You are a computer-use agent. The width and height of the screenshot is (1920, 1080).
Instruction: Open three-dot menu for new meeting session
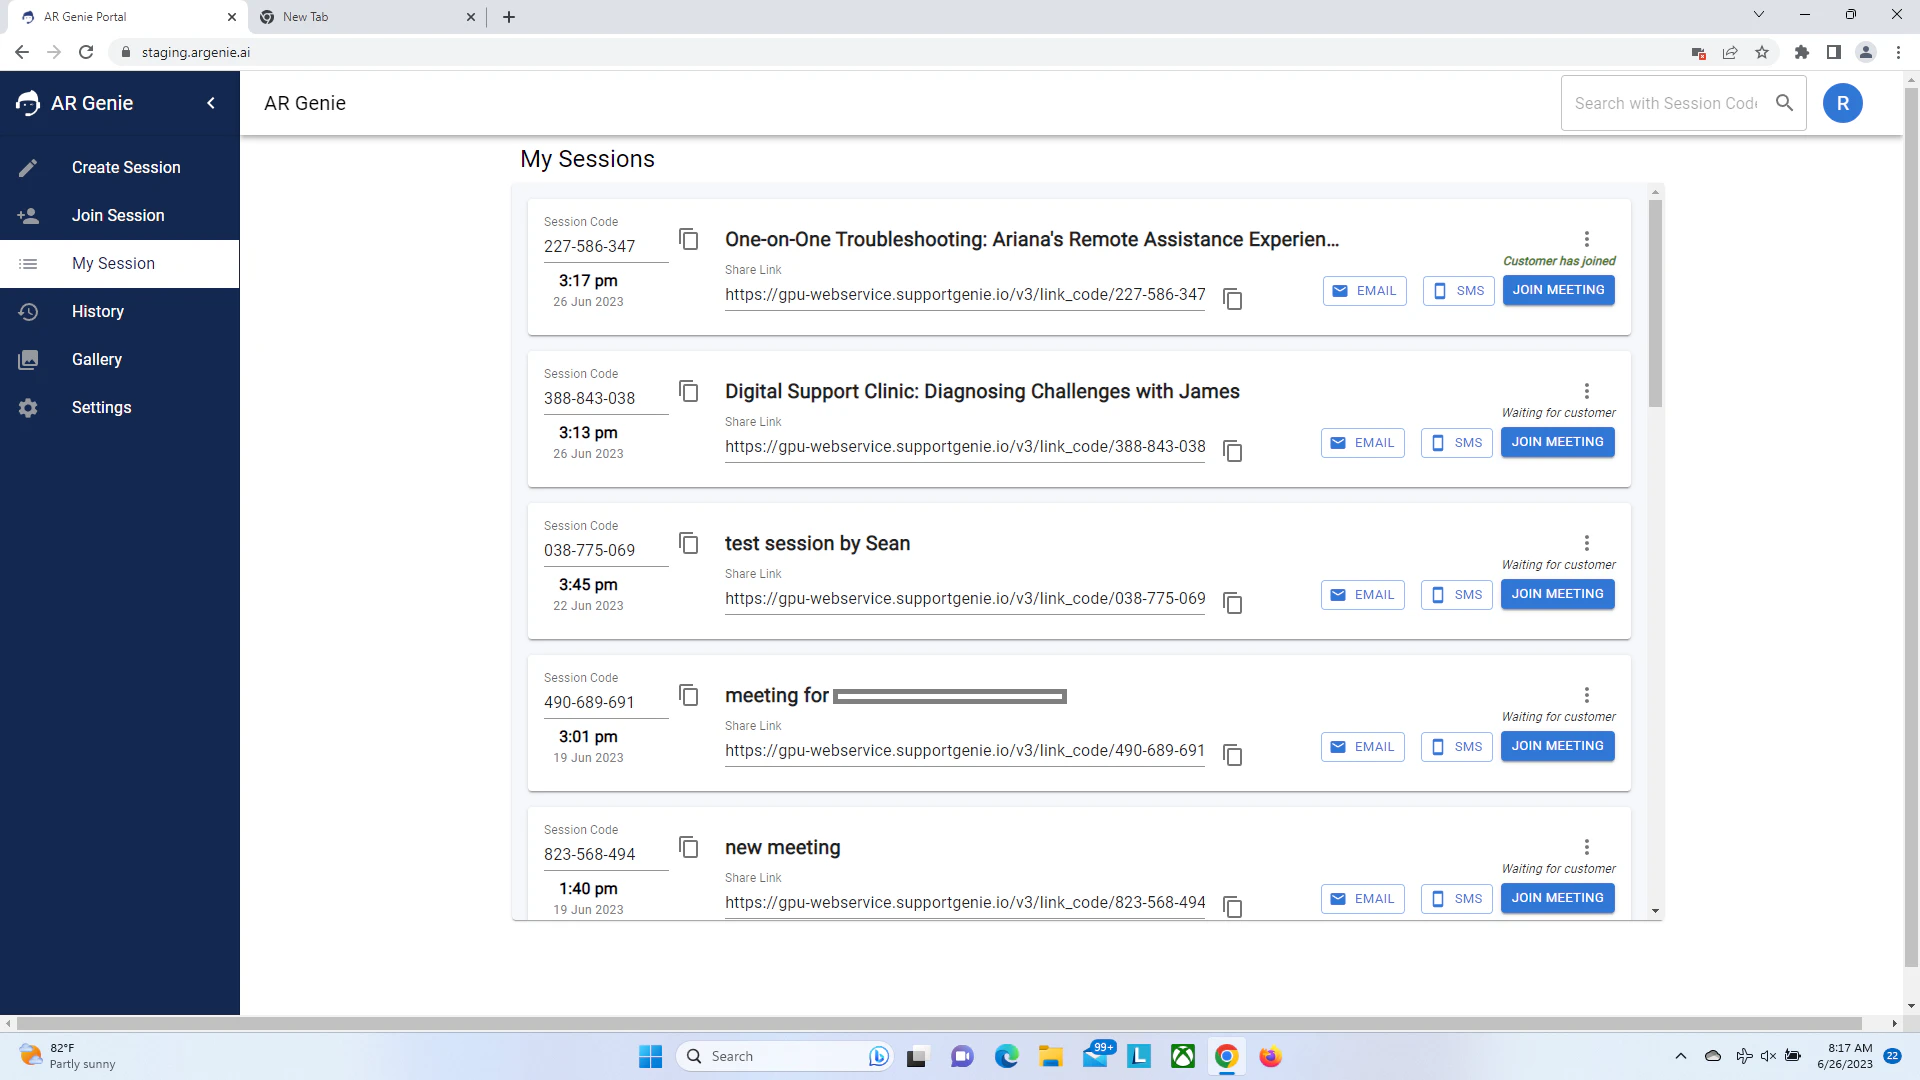coord(1586,847)
